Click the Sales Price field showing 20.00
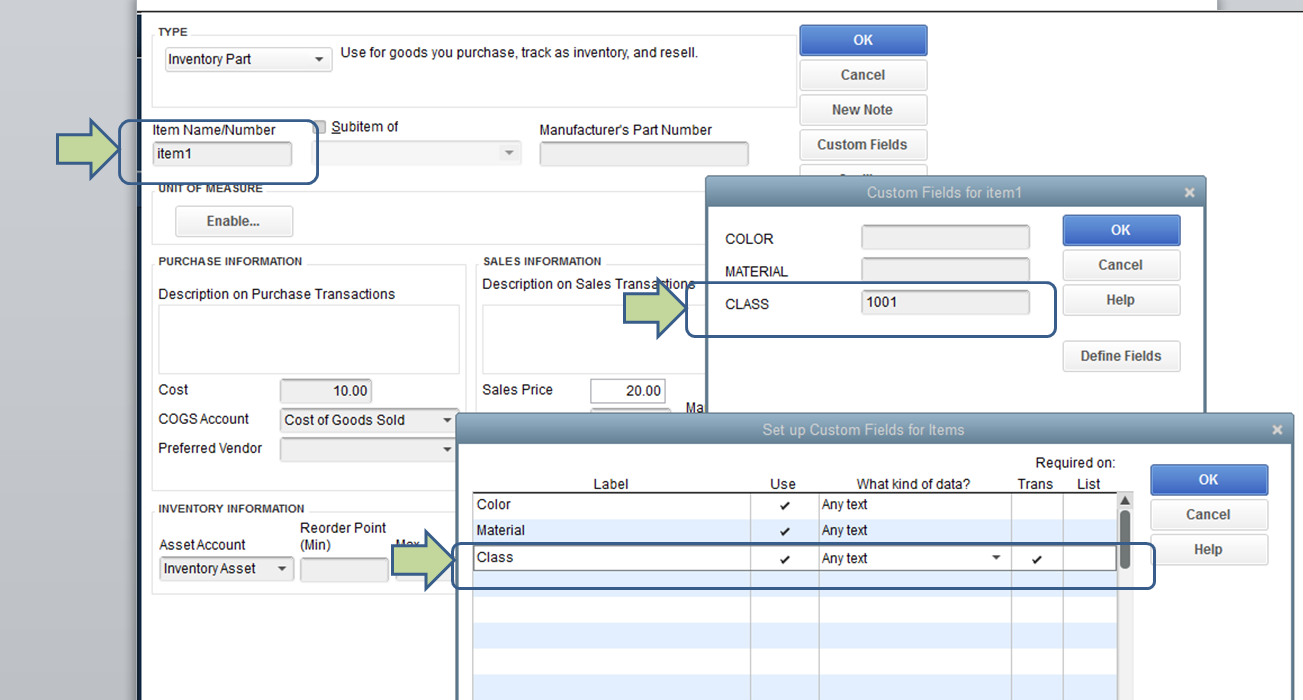Image resolution: width=1303 pixels, height=700 pixels. [x=628, y=391]
